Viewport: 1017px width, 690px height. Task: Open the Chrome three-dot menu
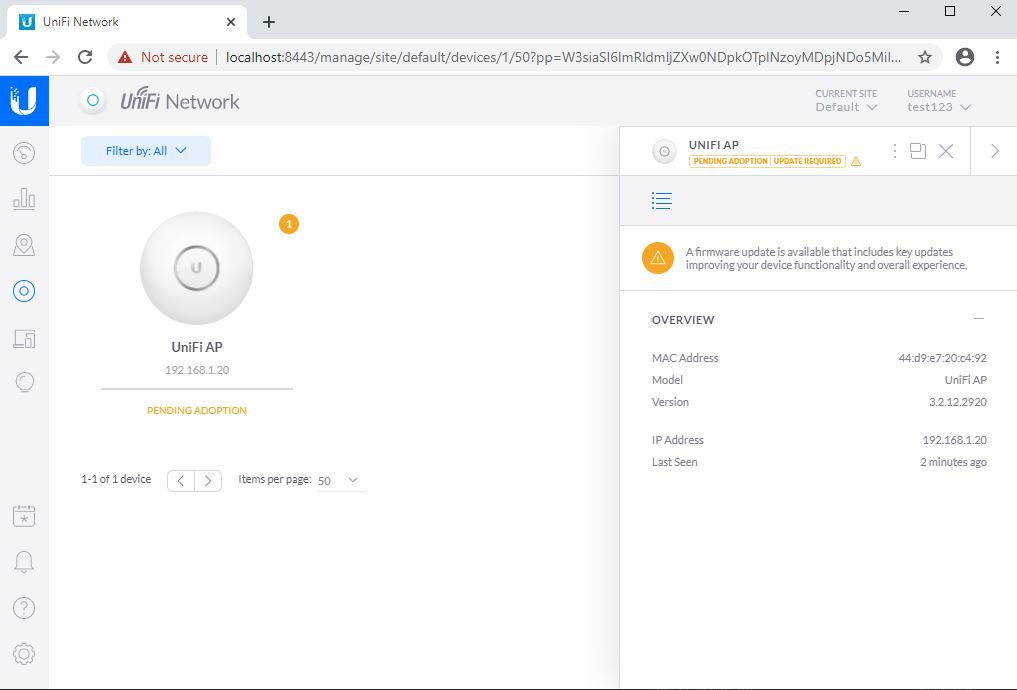998,57
